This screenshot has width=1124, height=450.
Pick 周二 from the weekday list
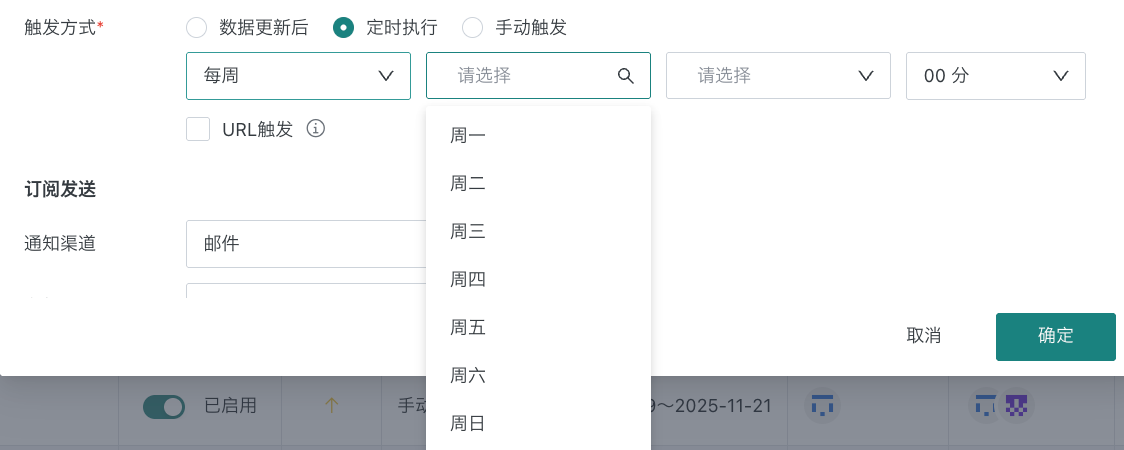coord(538,183)
